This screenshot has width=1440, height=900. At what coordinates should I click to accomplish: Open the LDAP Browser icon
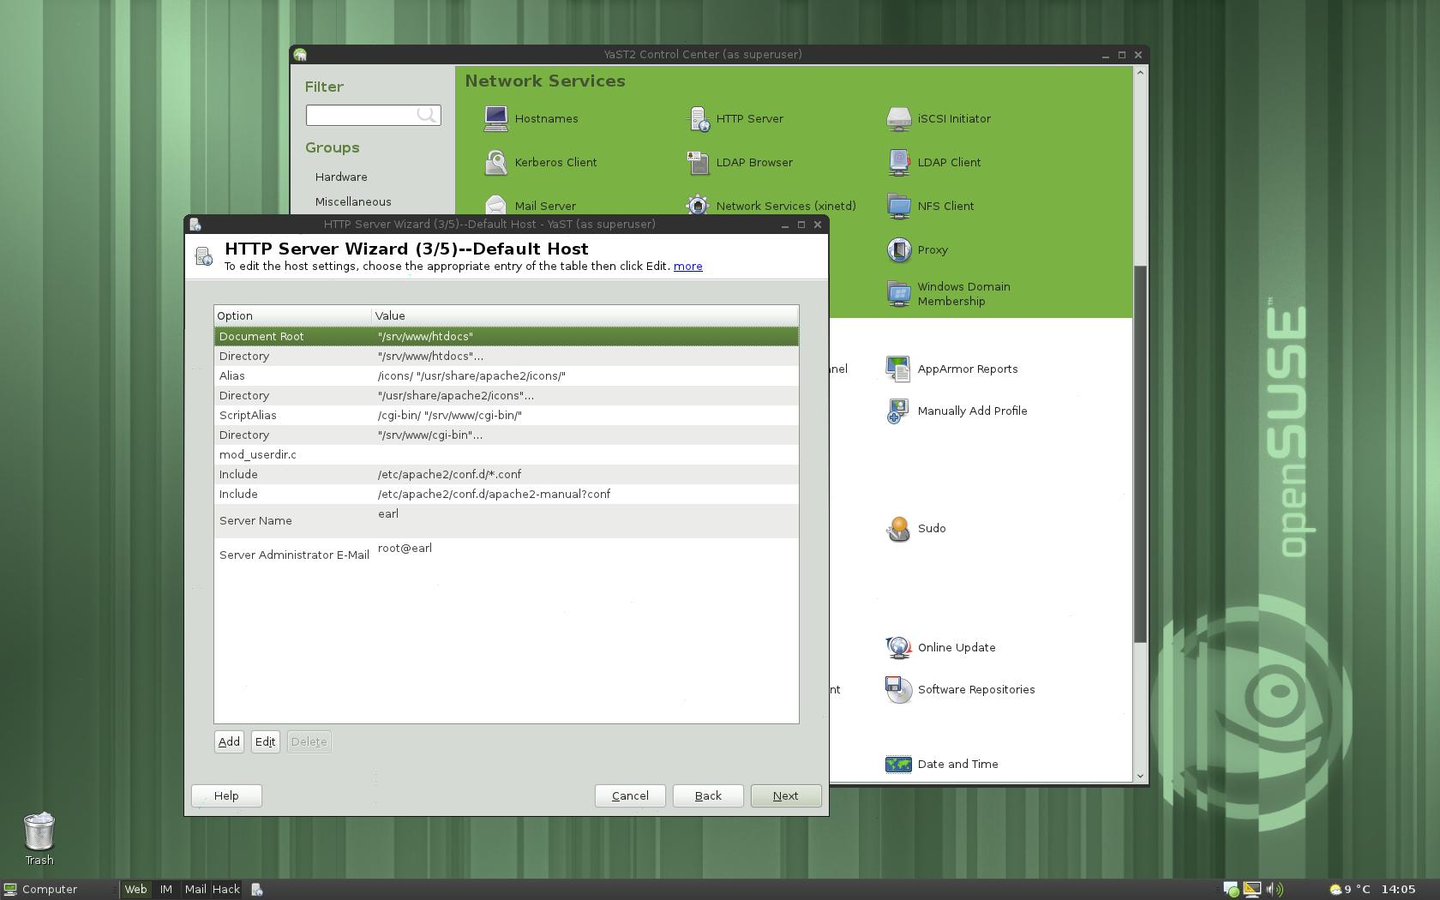coord(698,162)
